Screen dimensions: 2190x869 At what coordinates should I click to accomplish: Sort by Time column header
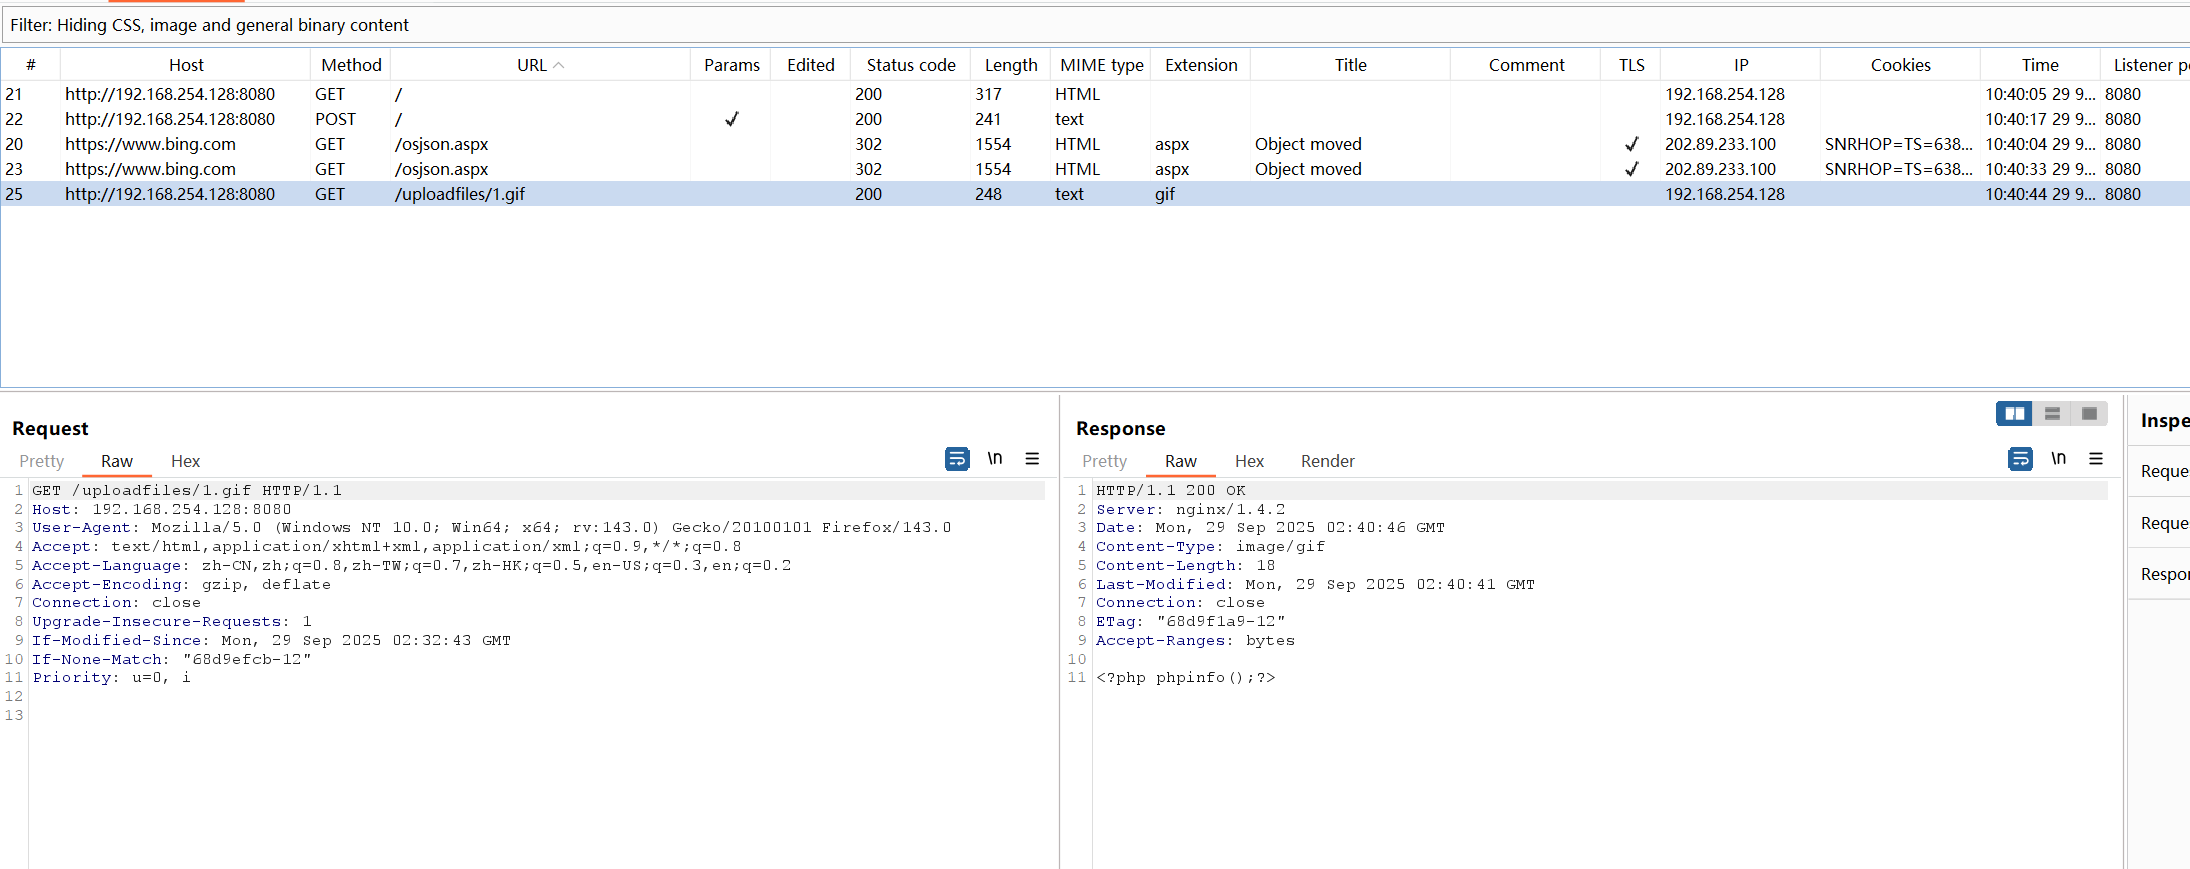[2040, 65]
